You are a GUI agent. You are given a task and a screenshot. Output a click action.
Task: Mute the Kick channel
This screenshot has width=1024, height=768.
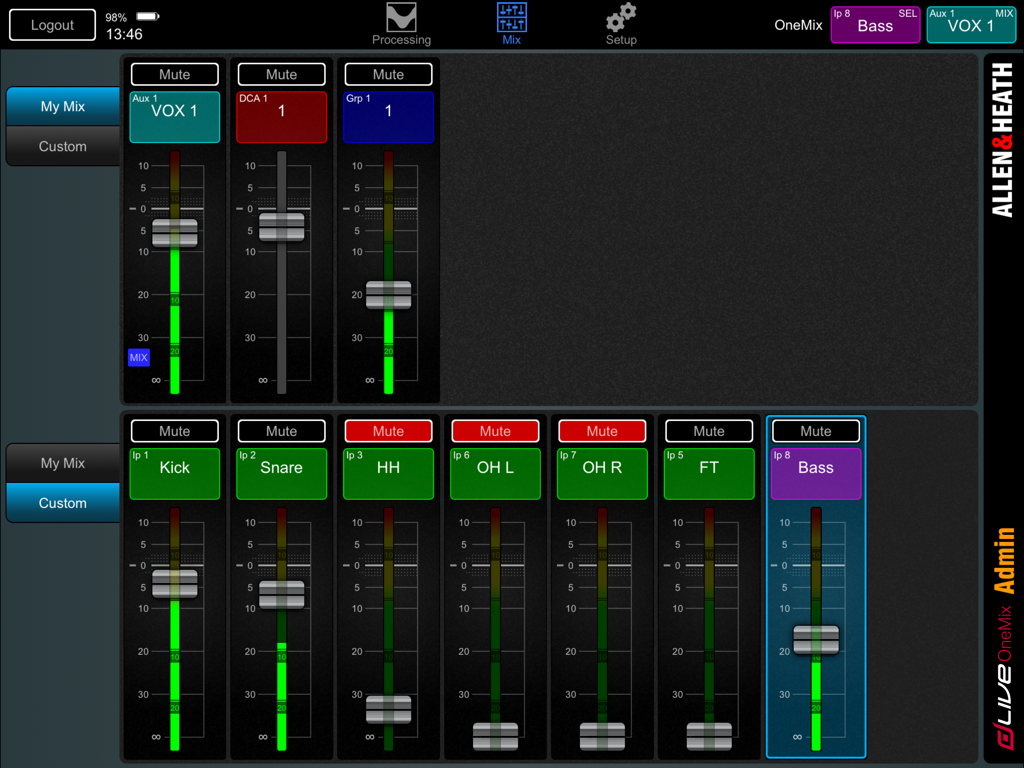click(x=174, y=430)
